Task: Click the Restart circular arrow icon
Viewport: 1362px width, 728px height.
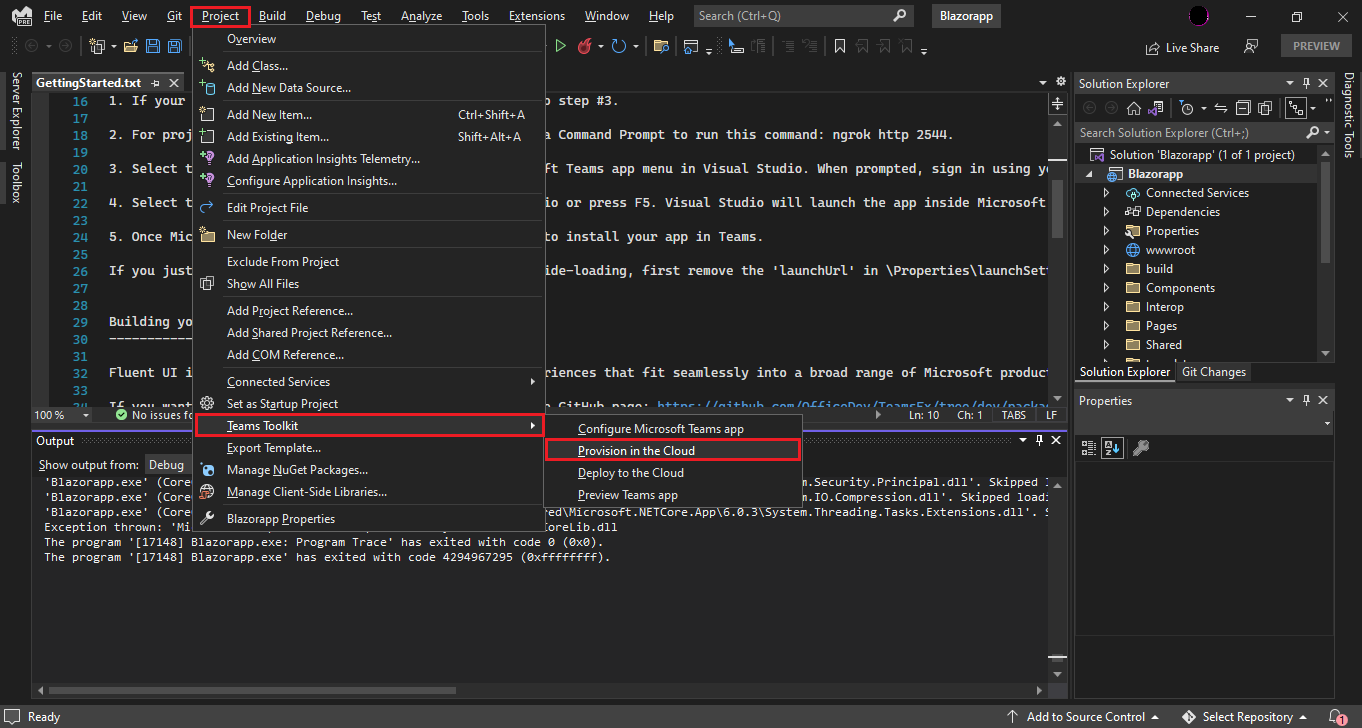Action: tap(619, 46)
